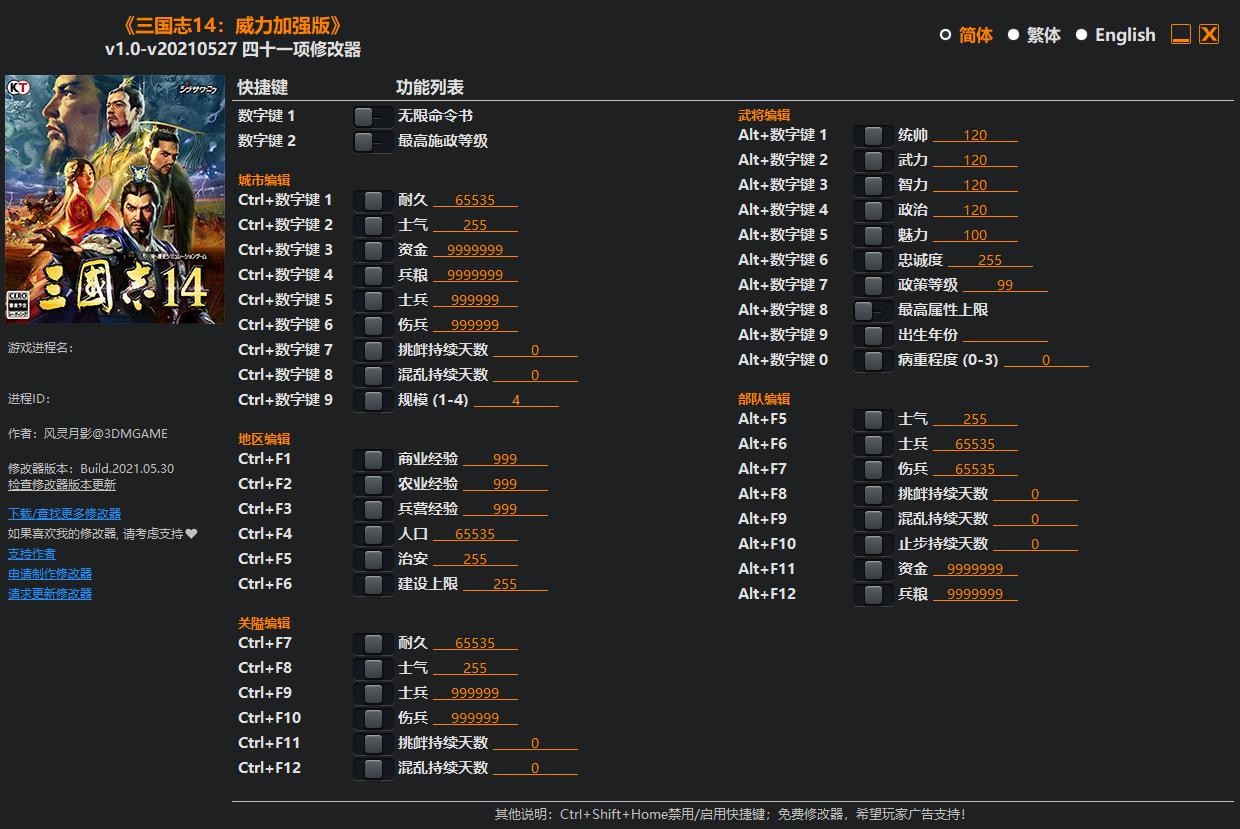The height and width of the screenshot is (829, 1240).
Task: Click the 城市编辑 section heading
Action: point(264,180)
